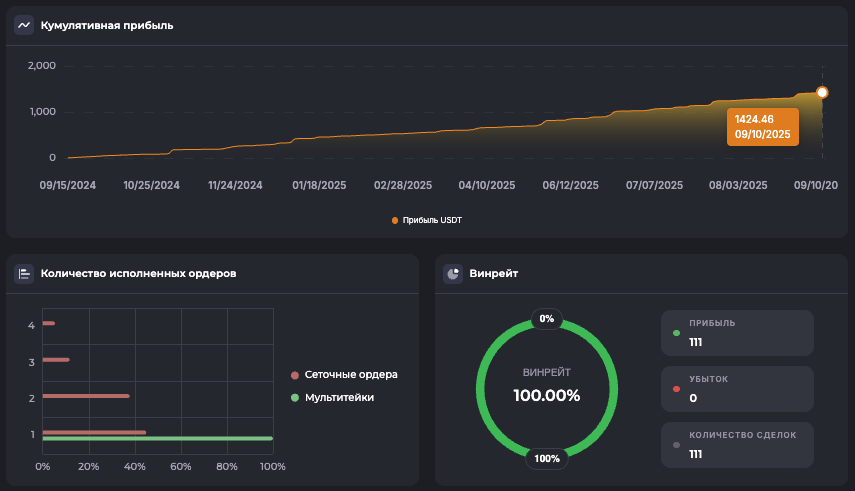The width and height of the screenshot is (855, 491).
Task: Click the red grid orders bar at level 2
Action: [86, 396]
